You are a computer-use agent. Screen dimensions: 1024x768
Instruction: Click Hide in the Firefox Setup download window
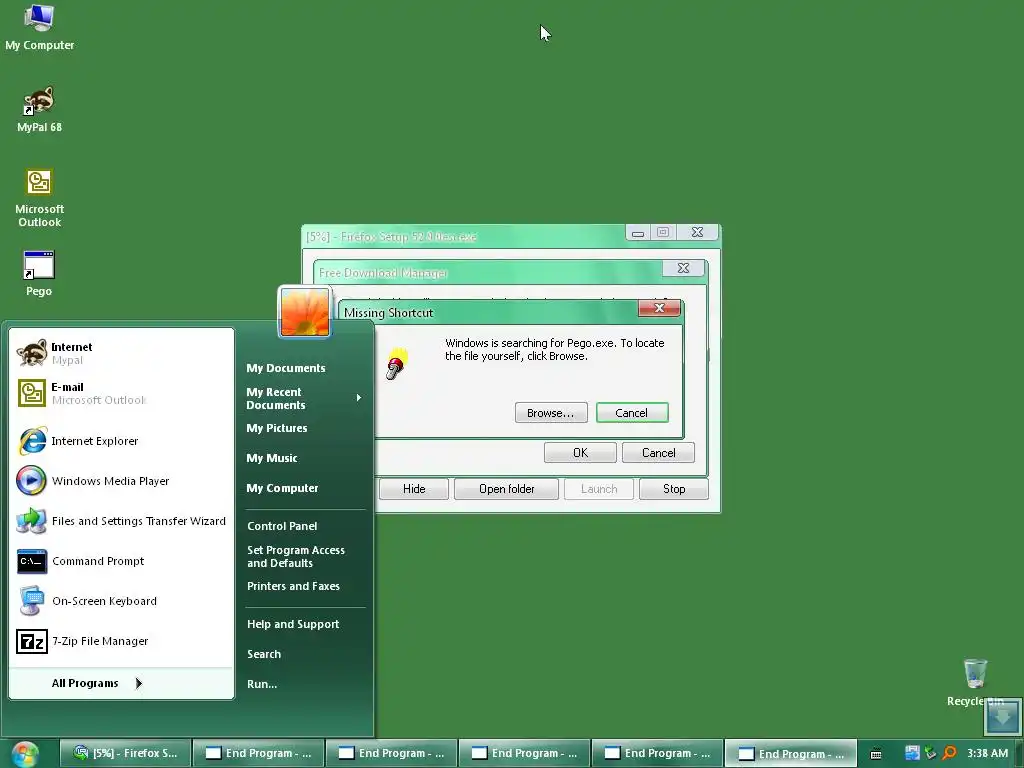[x=414, y=489]
